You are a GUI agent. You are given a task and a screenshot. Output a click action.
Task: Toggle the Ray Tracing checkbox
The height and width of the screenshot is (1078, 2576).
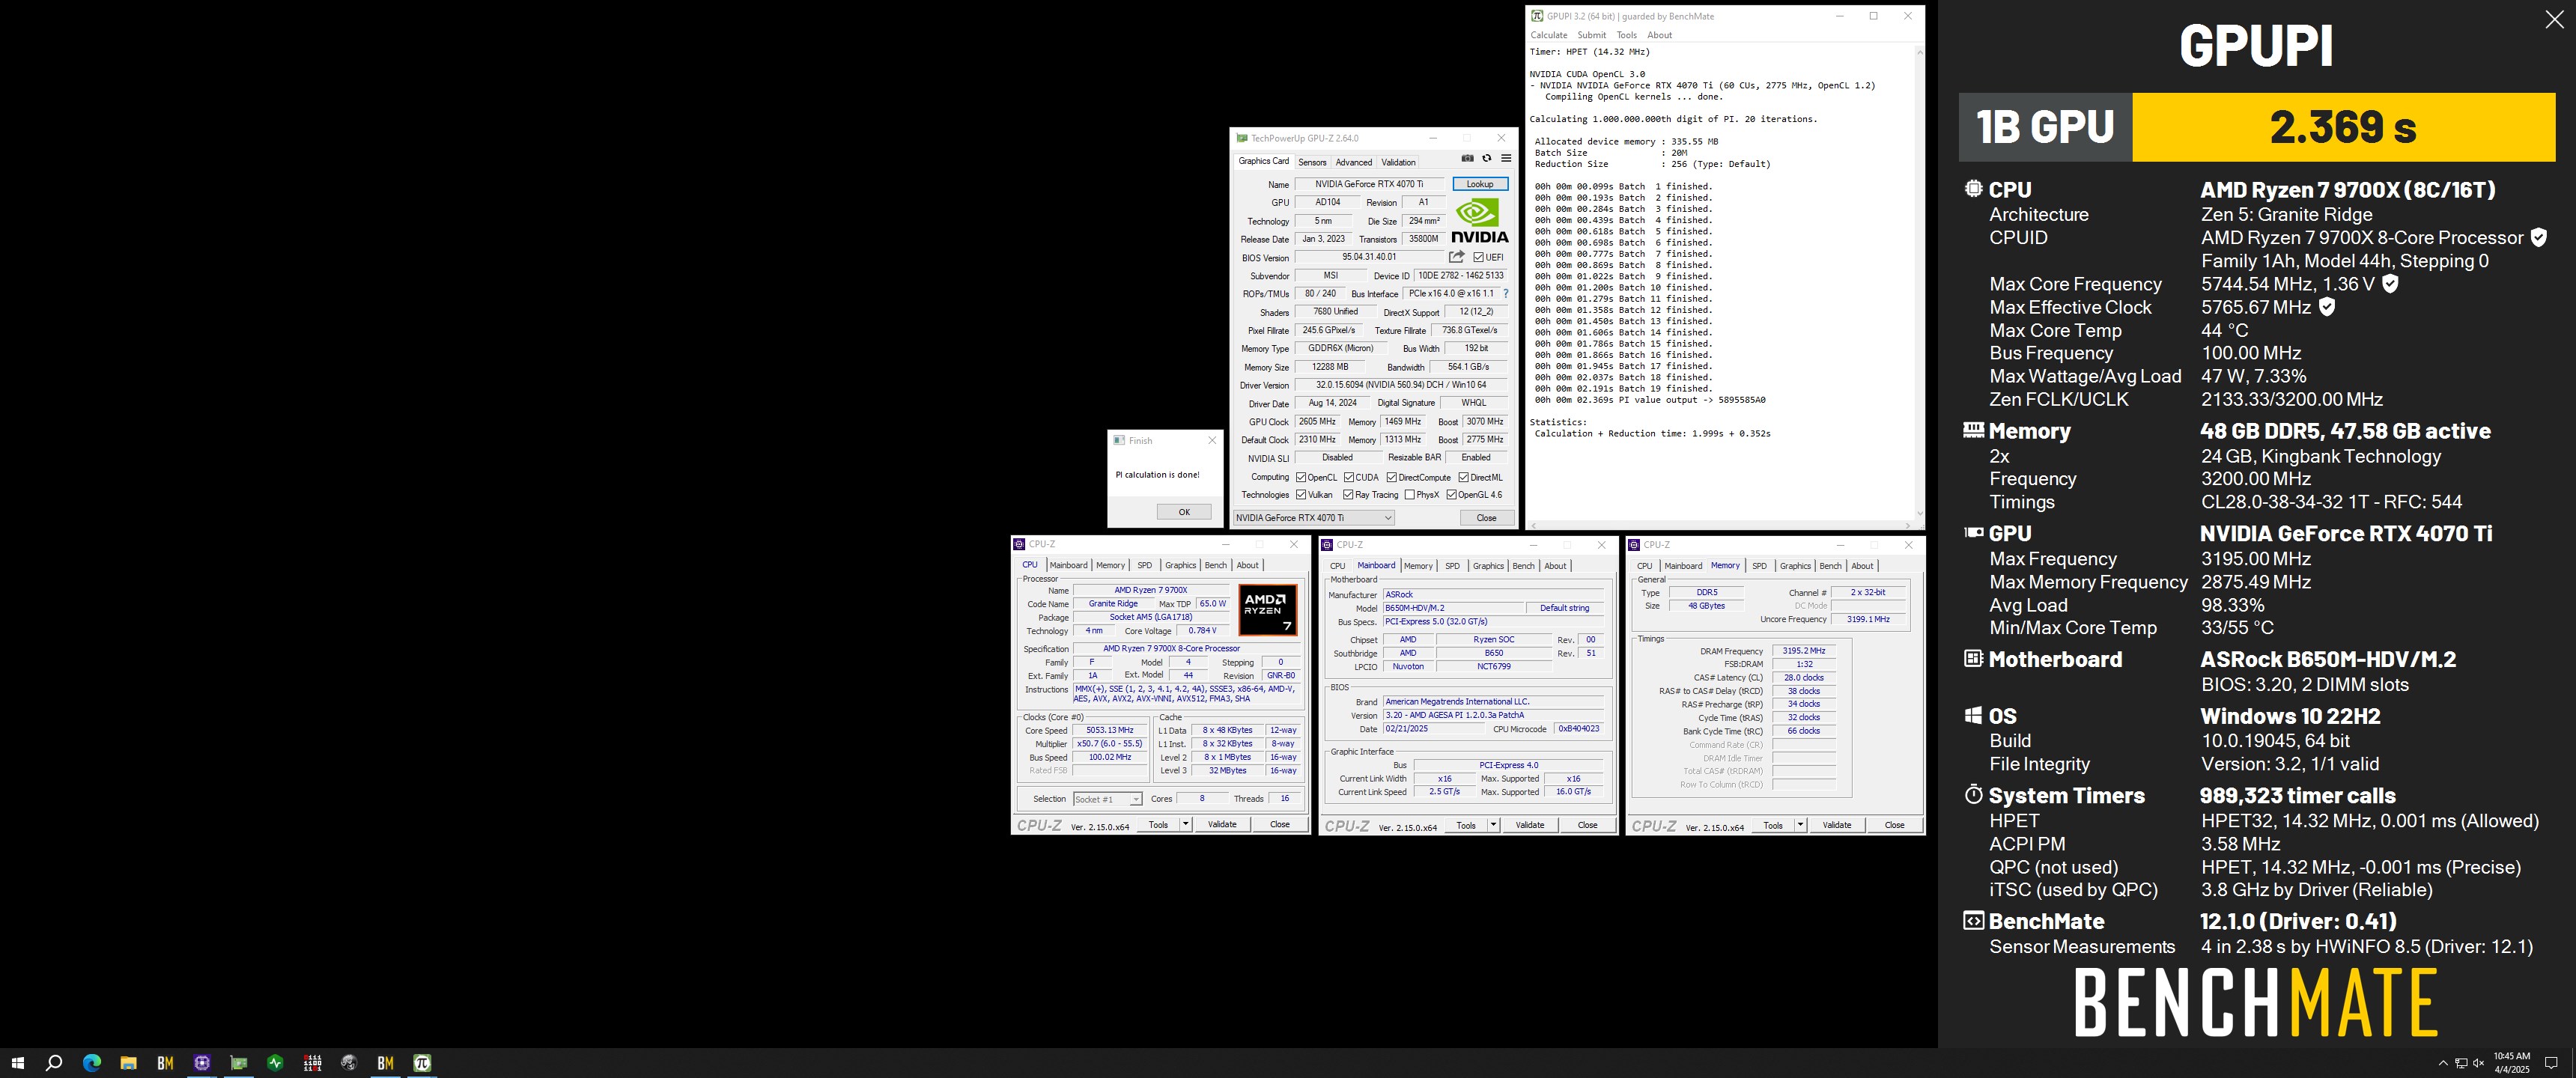pos(1348,495)
